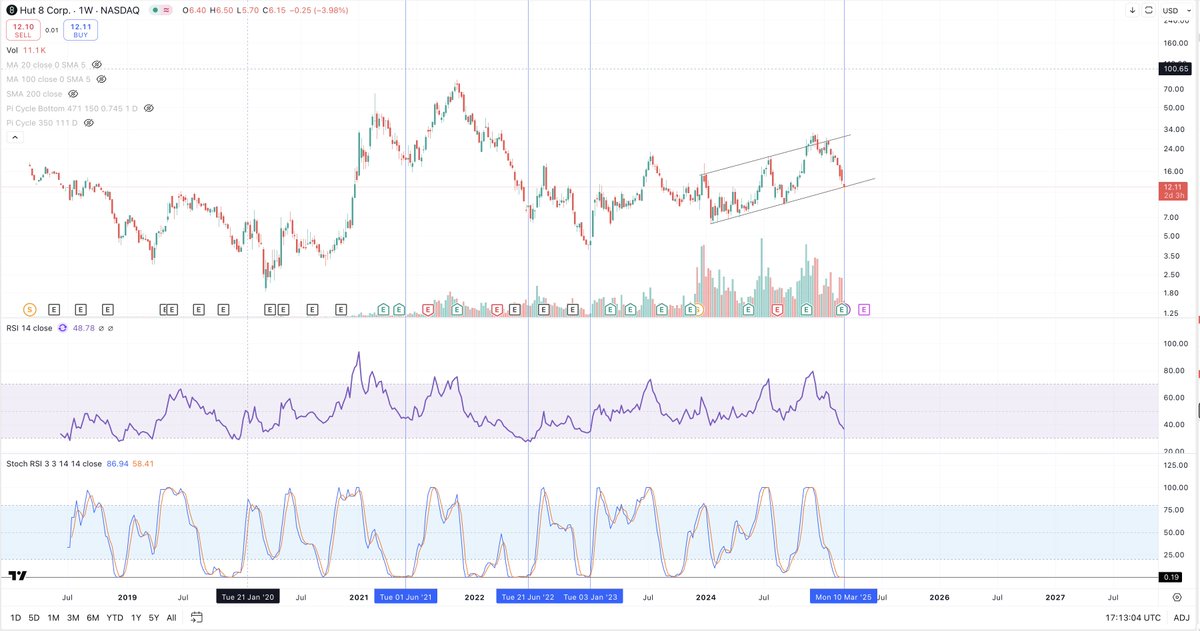Click the Hut 8 Corp. 1W NASDAQ title
This screenshot has height=631, width=1200.
click(x=82, y=10)
